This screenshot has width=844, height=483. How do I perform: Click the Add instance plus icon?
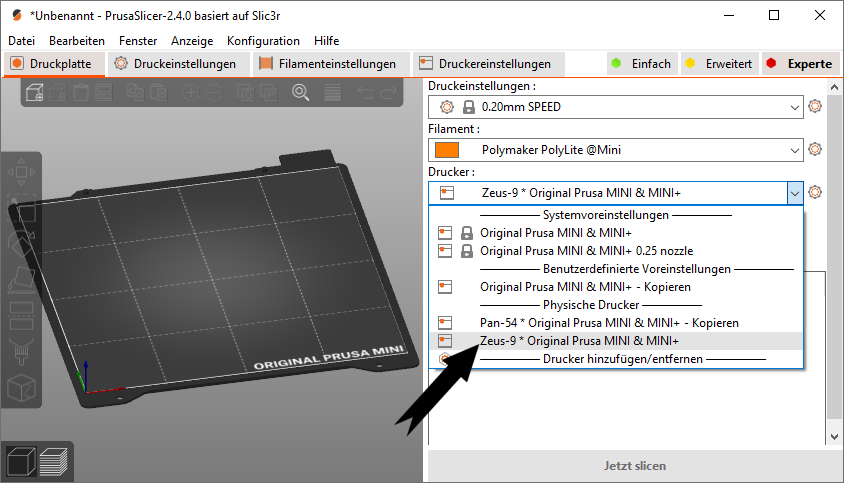pyautogui.click(x=190, y=92)
